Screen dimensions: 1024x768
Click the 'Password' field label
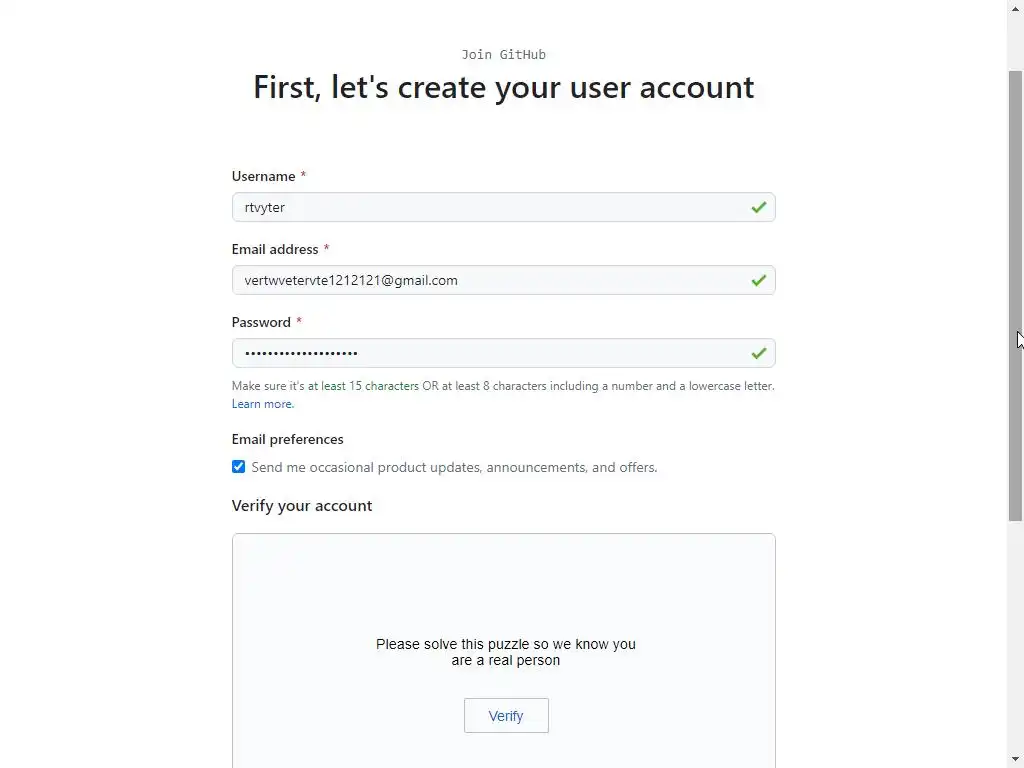261,322
